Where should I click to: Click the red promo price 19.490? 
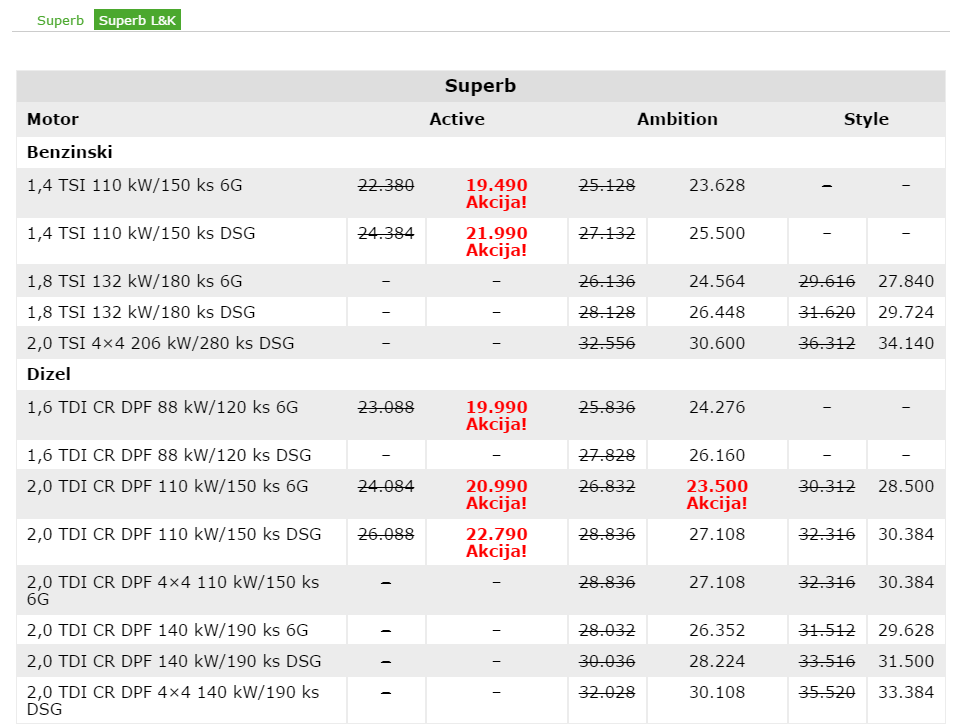point(496,185)
